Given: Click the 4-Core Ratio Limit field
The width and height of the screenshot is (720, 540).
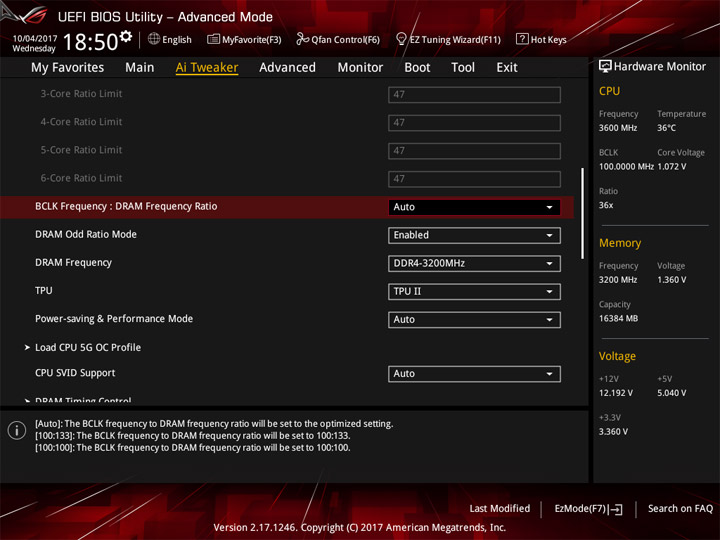Looking at the screenshot, I should click(474, 123).
